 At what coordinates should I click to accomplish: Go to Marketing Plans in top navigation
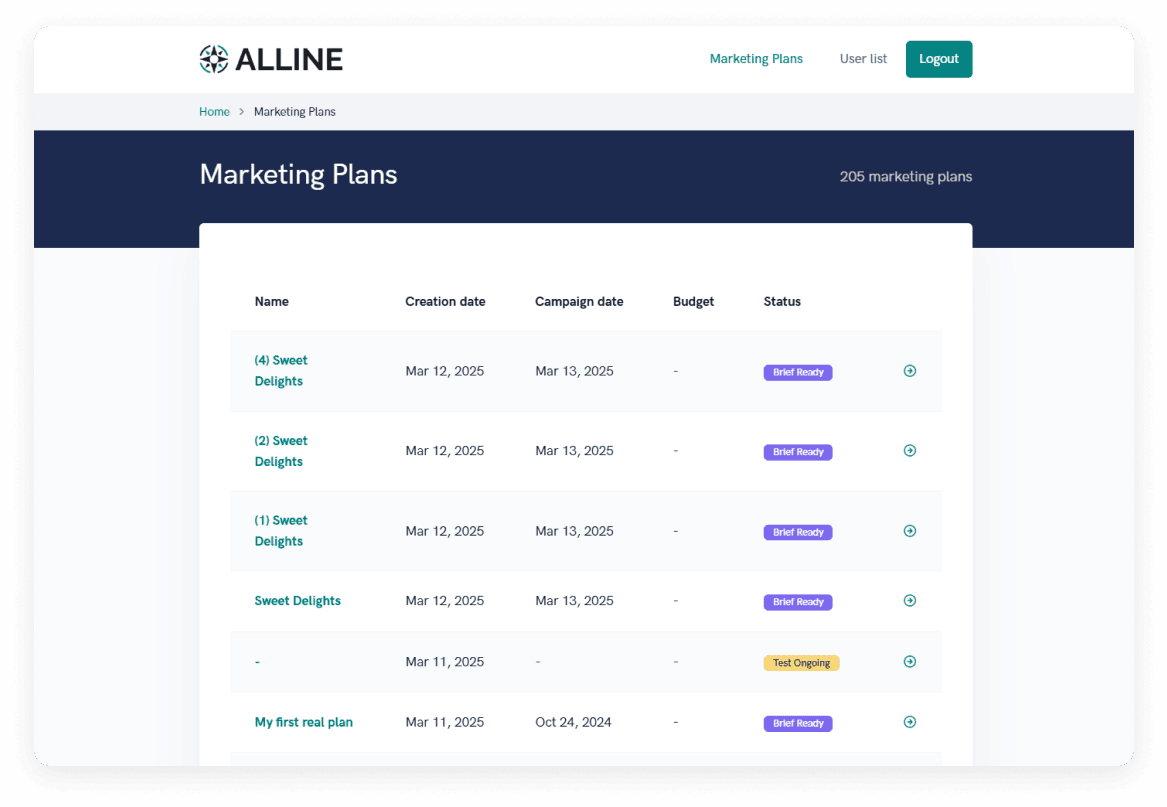[x=755, y=59]
